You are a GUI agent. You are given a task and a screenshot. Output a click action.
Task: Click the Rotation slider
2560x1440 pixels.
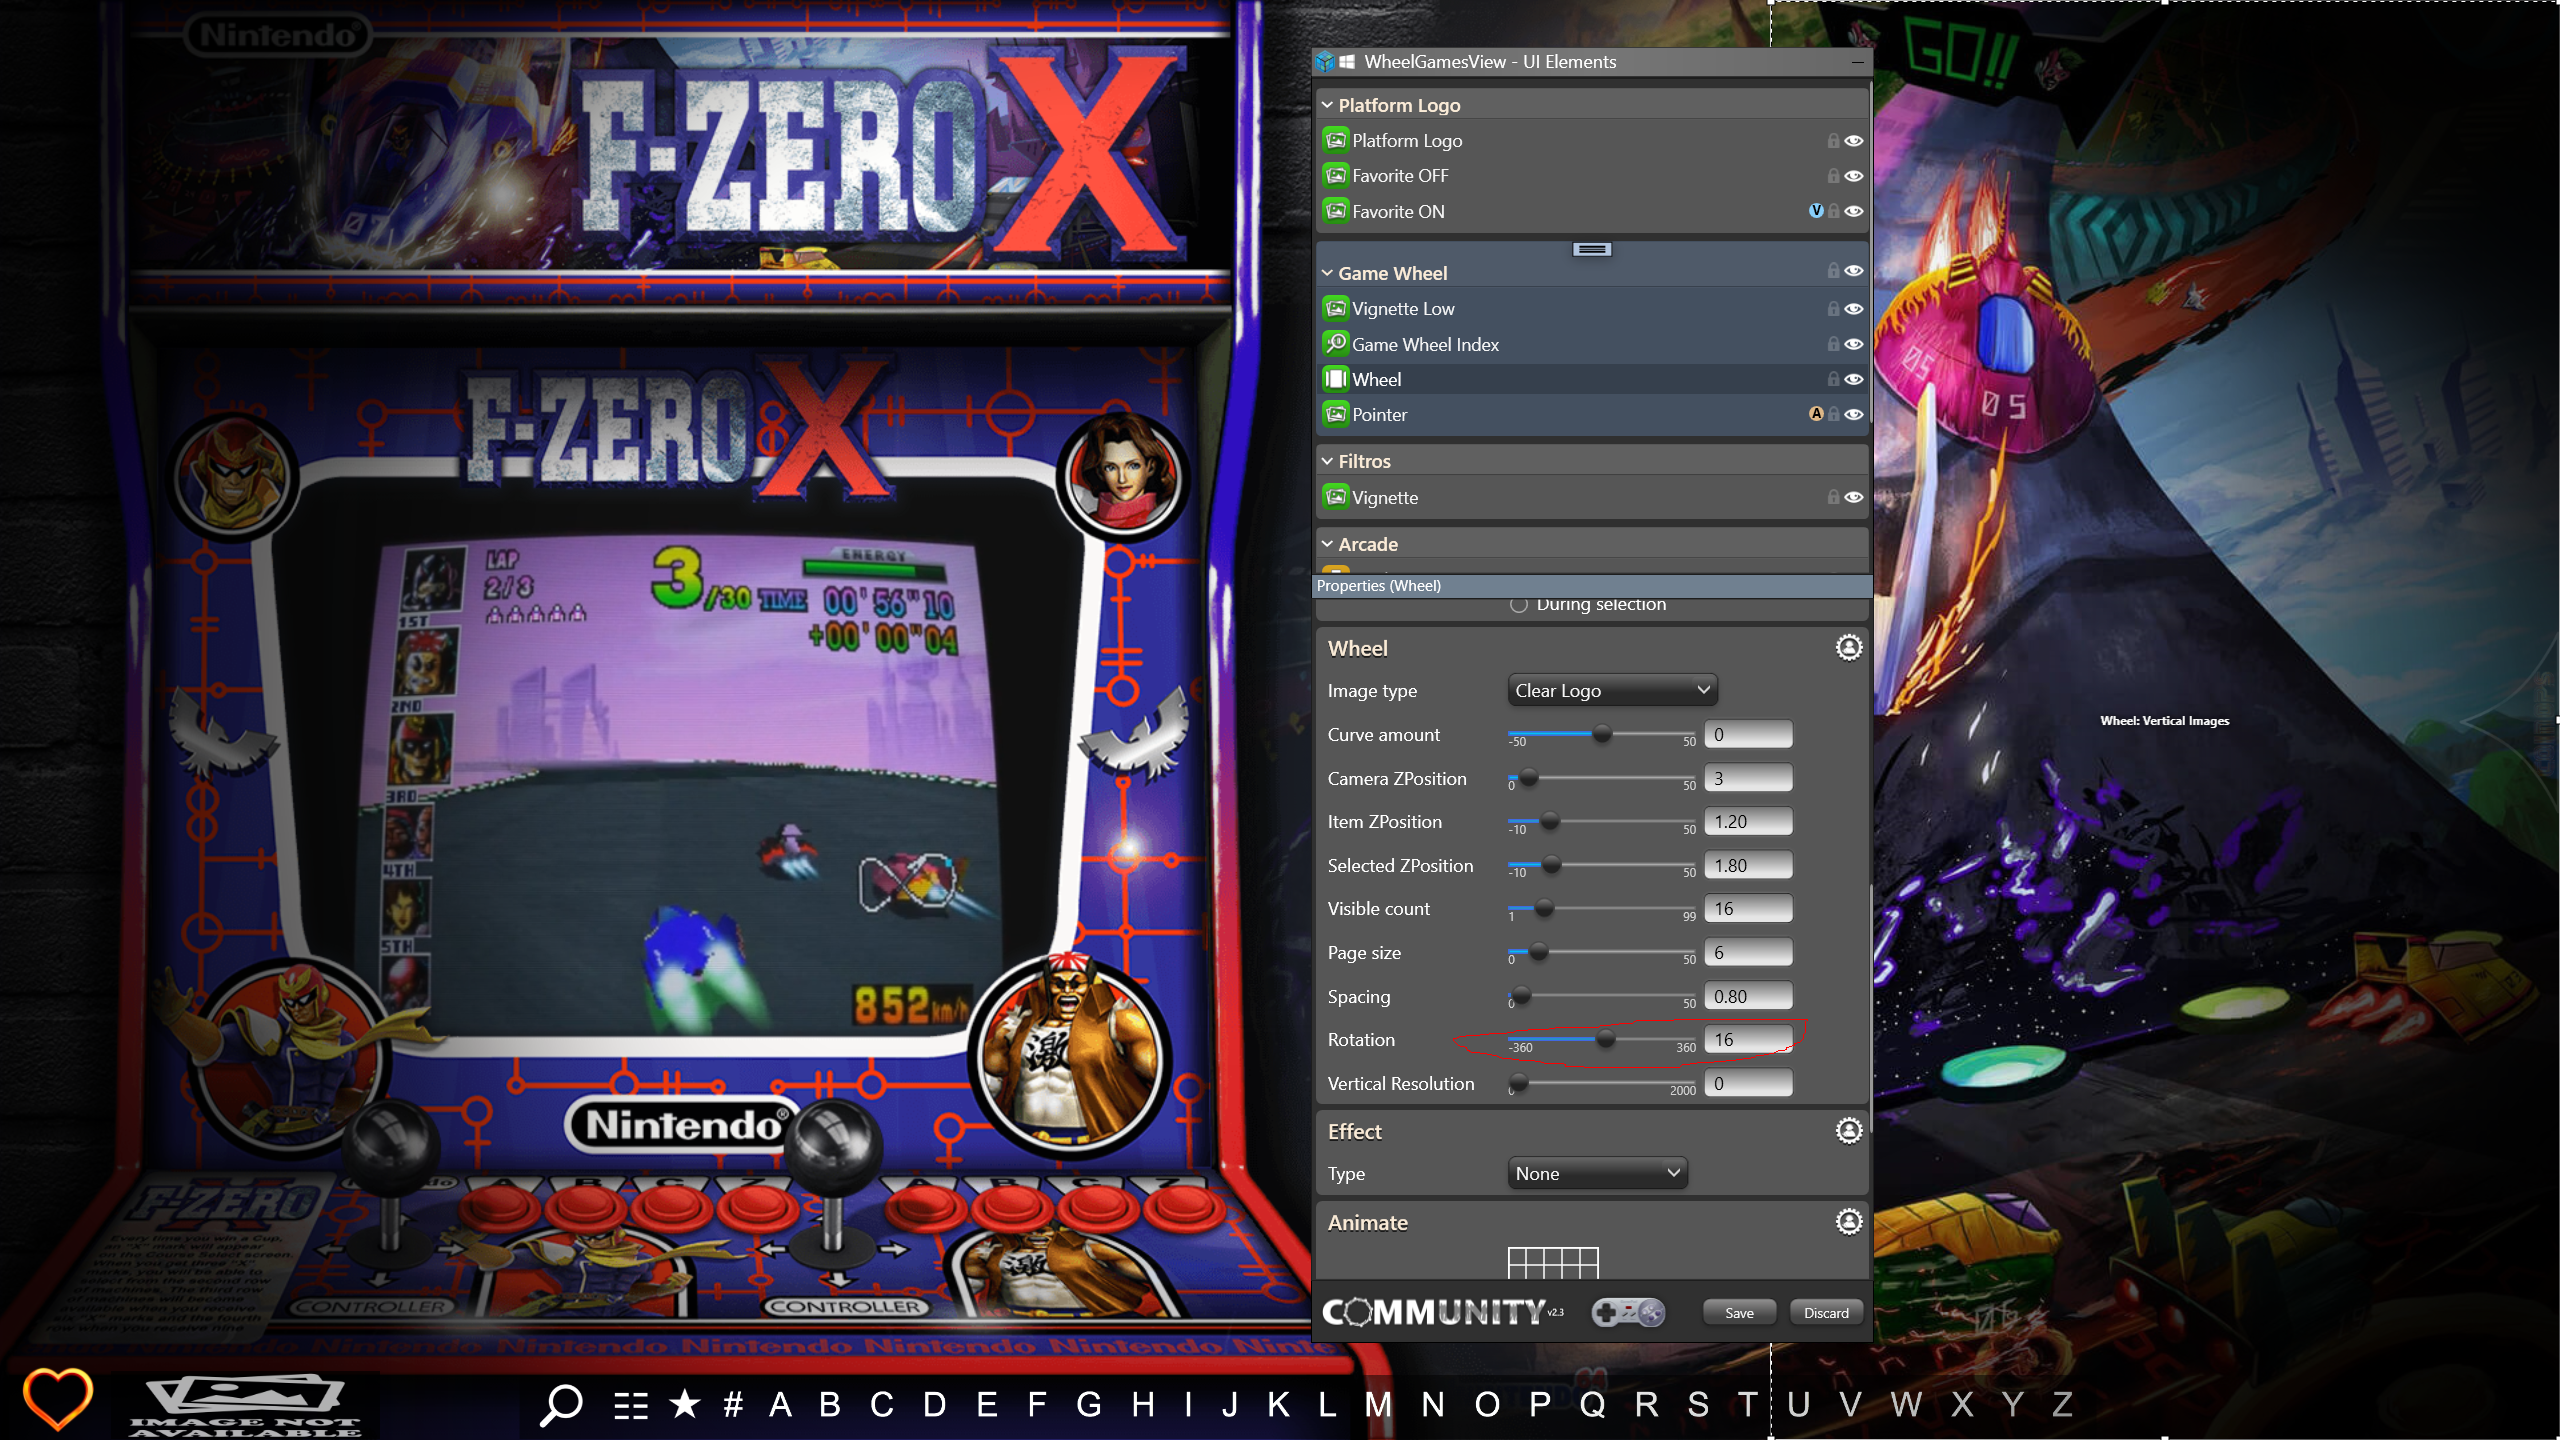click(x=1601, y=1039)
